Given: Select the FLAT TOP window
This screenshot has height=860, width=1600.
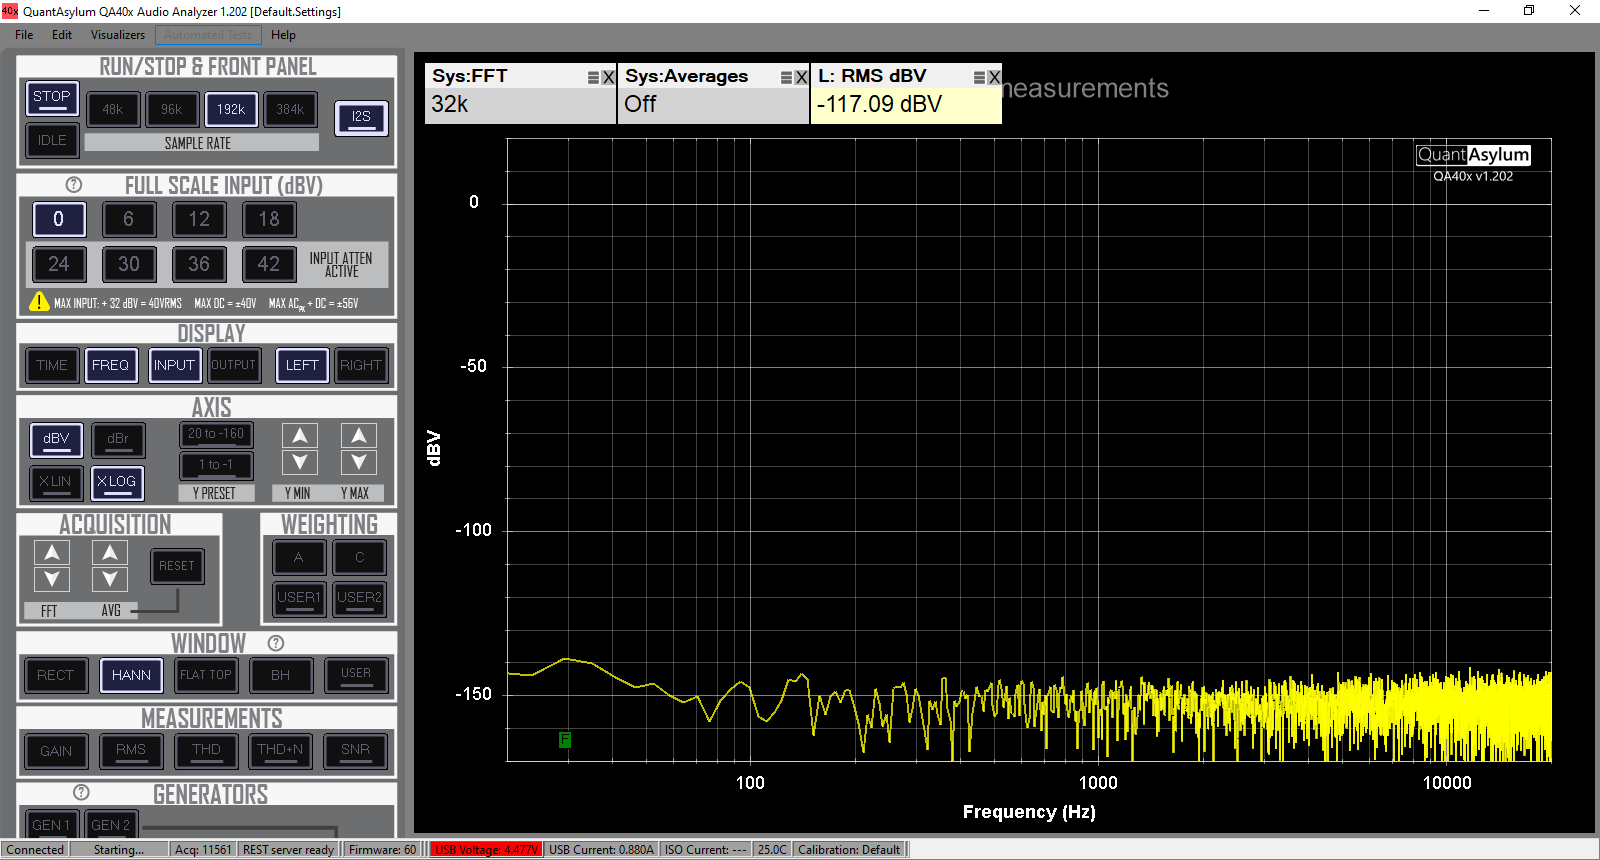Looking at the screenshot, I should (x=206, y=676).
